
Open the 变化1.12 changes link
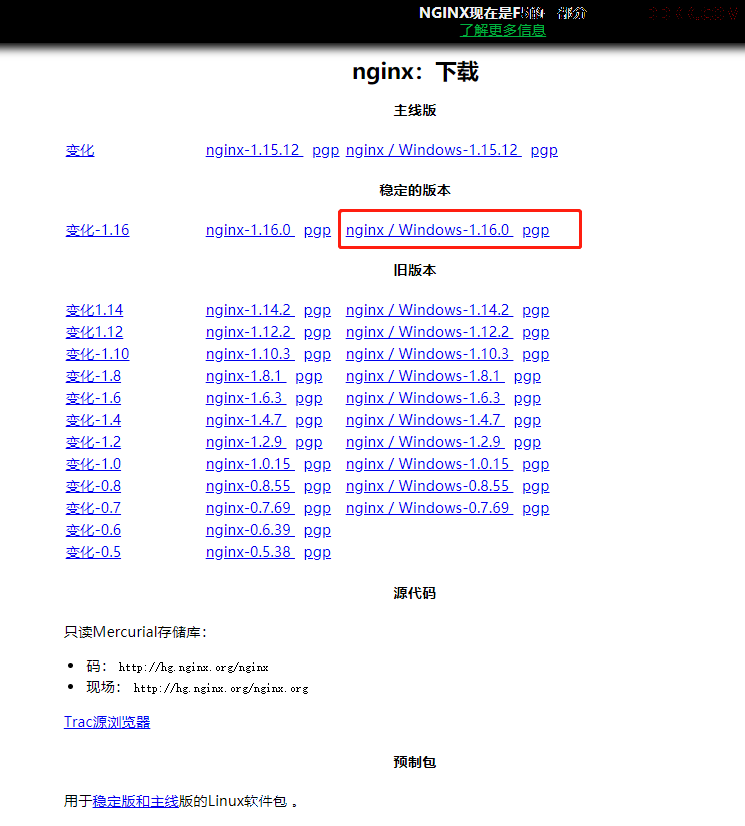pos(94,332)
